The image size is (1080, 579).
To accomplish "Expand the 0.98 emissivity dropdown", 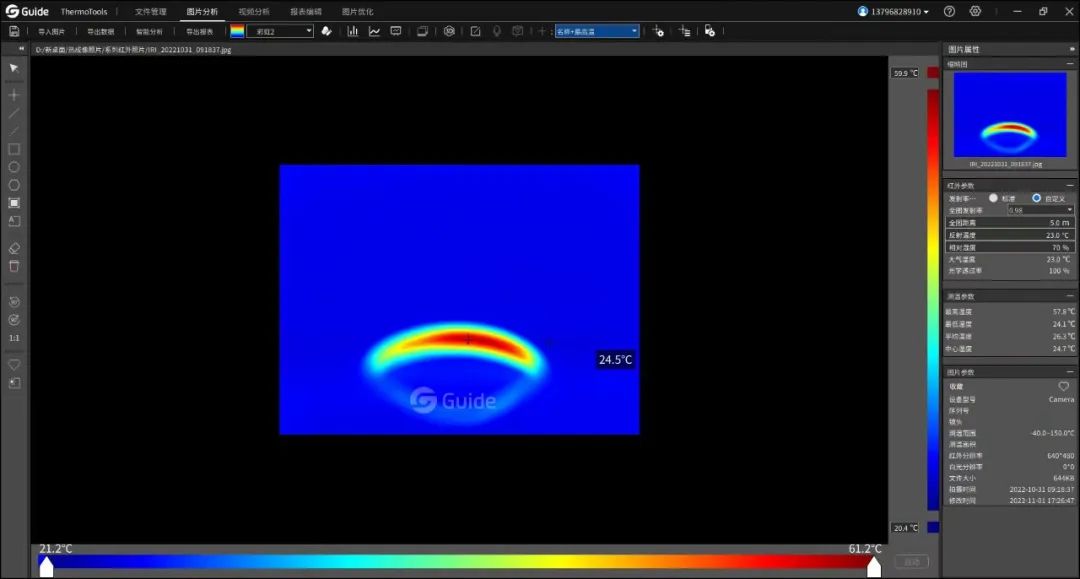I will 1040,210.
